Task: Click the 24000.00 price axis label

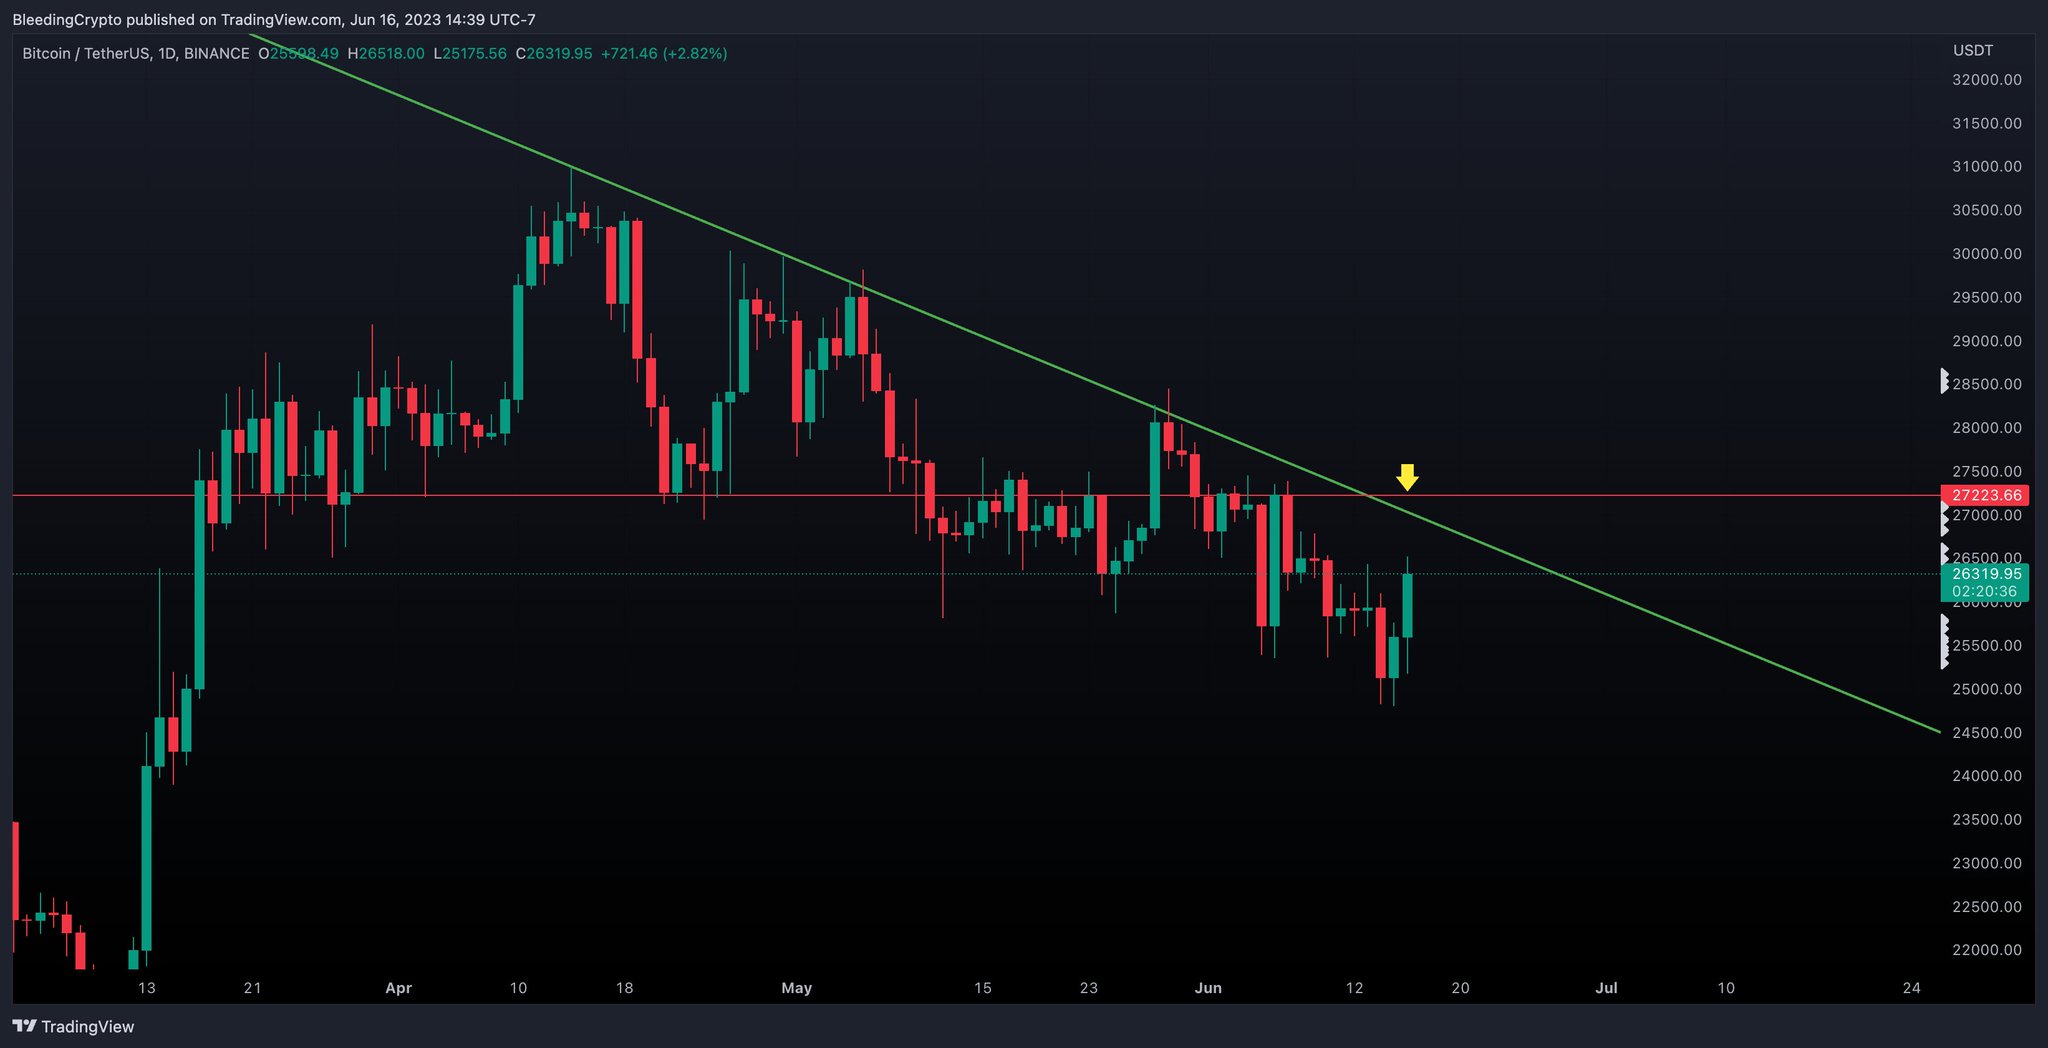Action: [x=1986, y=776]
